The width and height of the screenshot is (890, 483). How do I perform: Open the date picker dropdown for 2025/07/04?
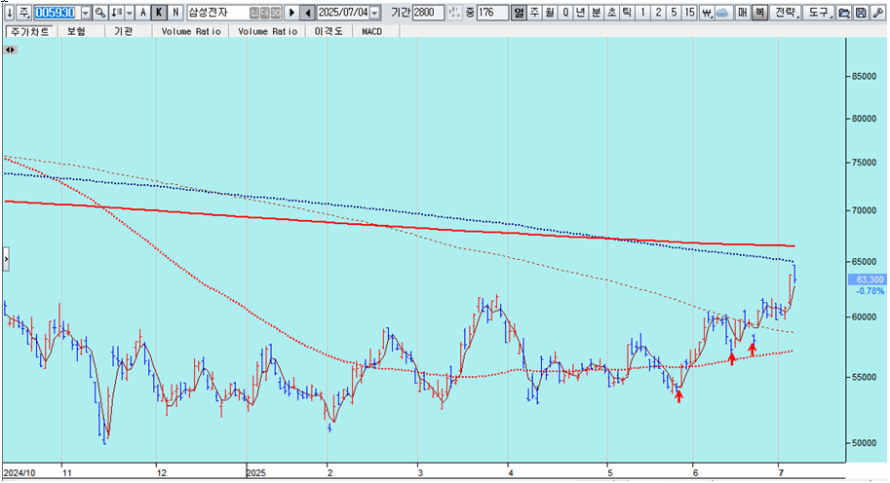375,13
